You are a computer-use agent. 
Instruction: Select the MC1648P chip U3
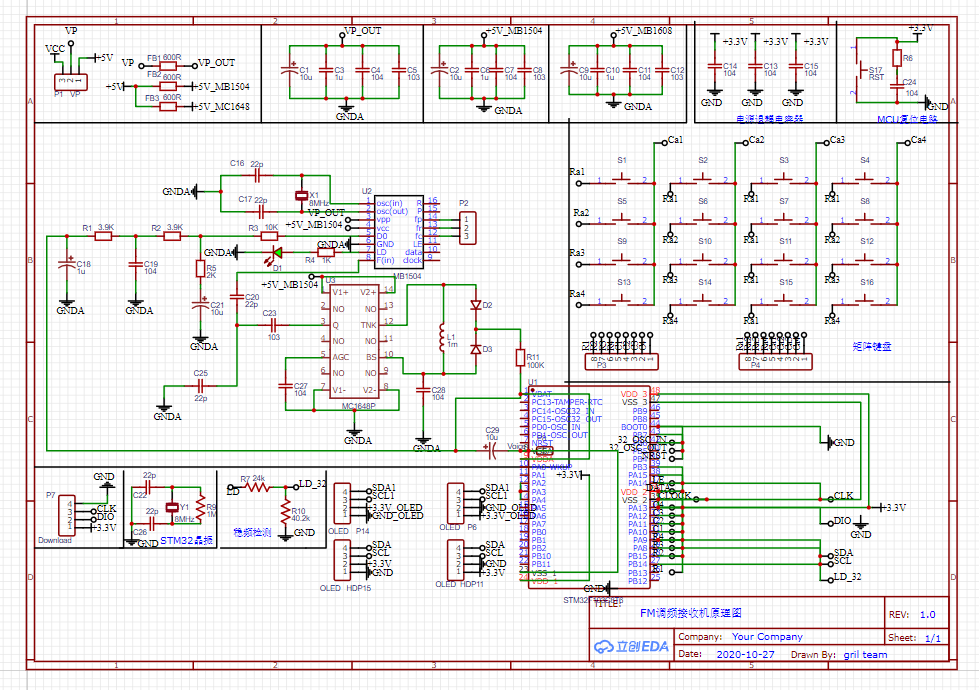357,340
